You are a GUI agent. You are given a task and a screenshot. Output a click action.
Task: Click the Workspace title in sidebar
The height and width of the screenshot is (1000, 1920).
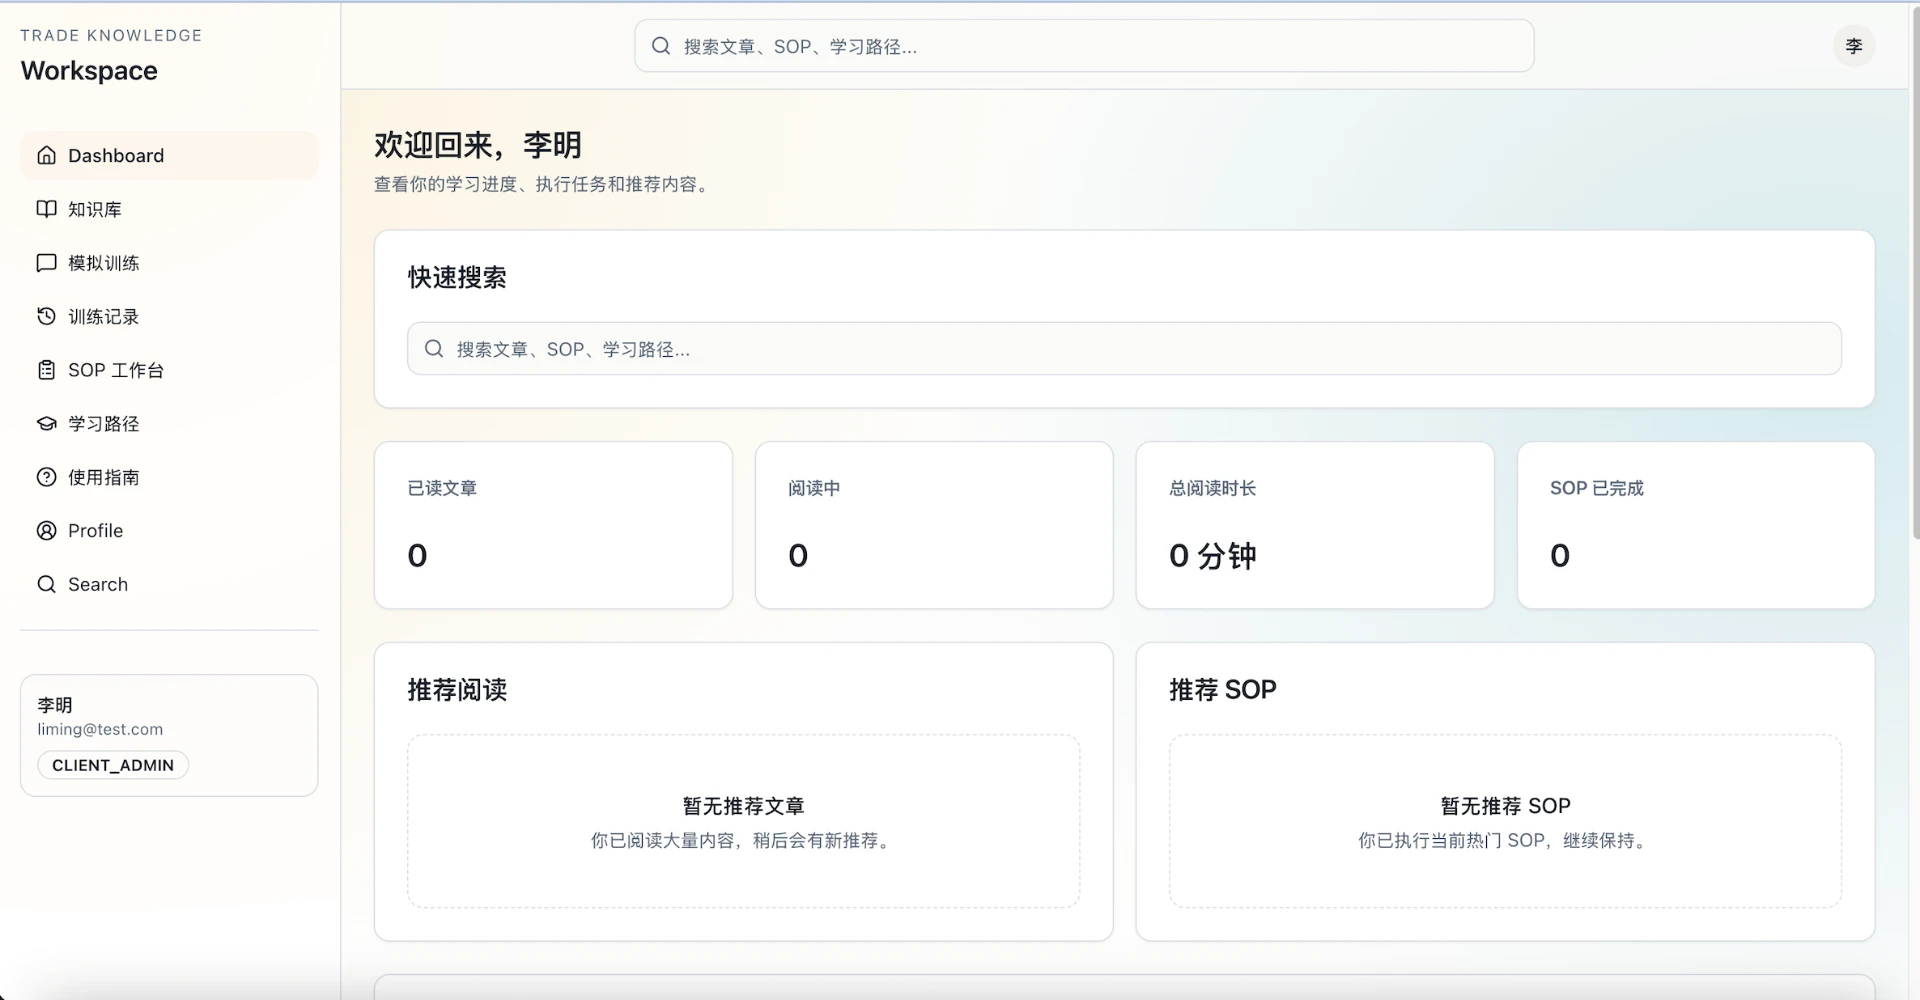tap(89, 71)
